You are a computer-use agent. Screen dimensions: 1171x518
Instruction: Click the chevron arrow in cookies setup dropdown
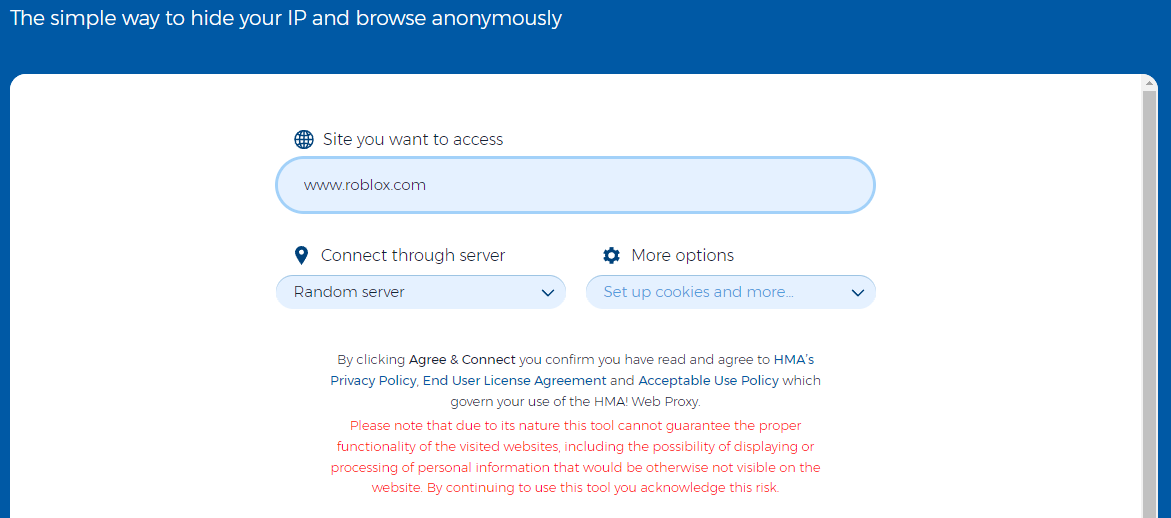point(857,293)
